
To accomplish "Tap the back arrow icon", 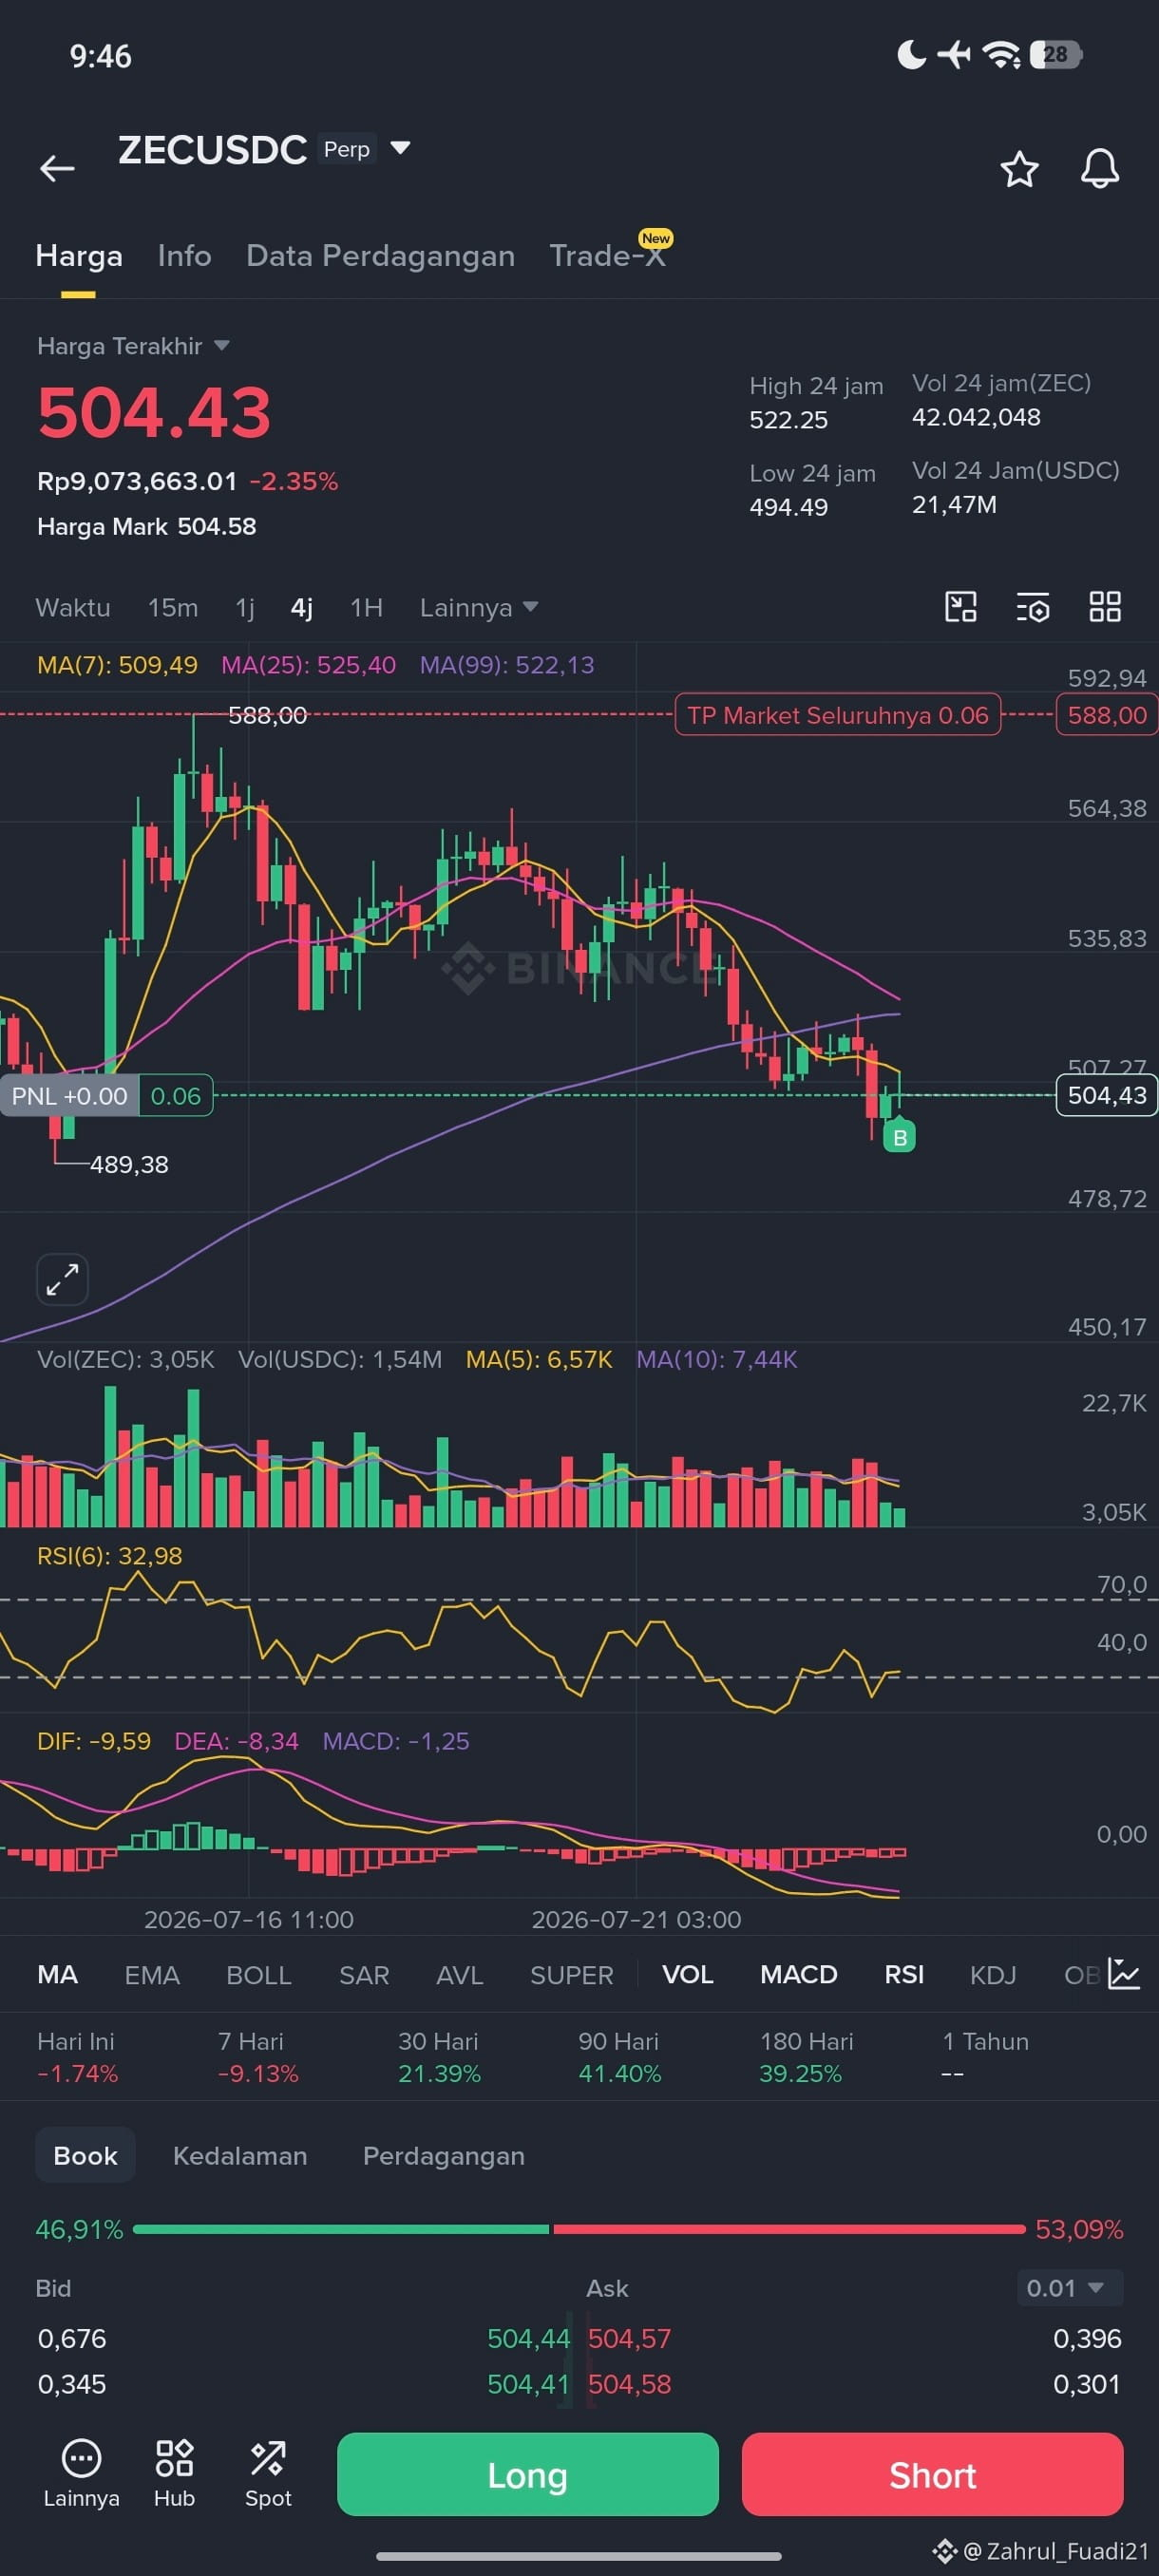I will (57, 168).
